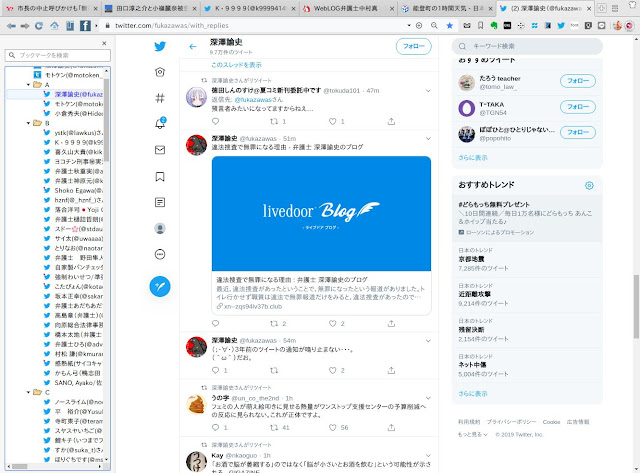Click browser home icon
Viewport: 640px width, 473px height.
click(54, 26)
